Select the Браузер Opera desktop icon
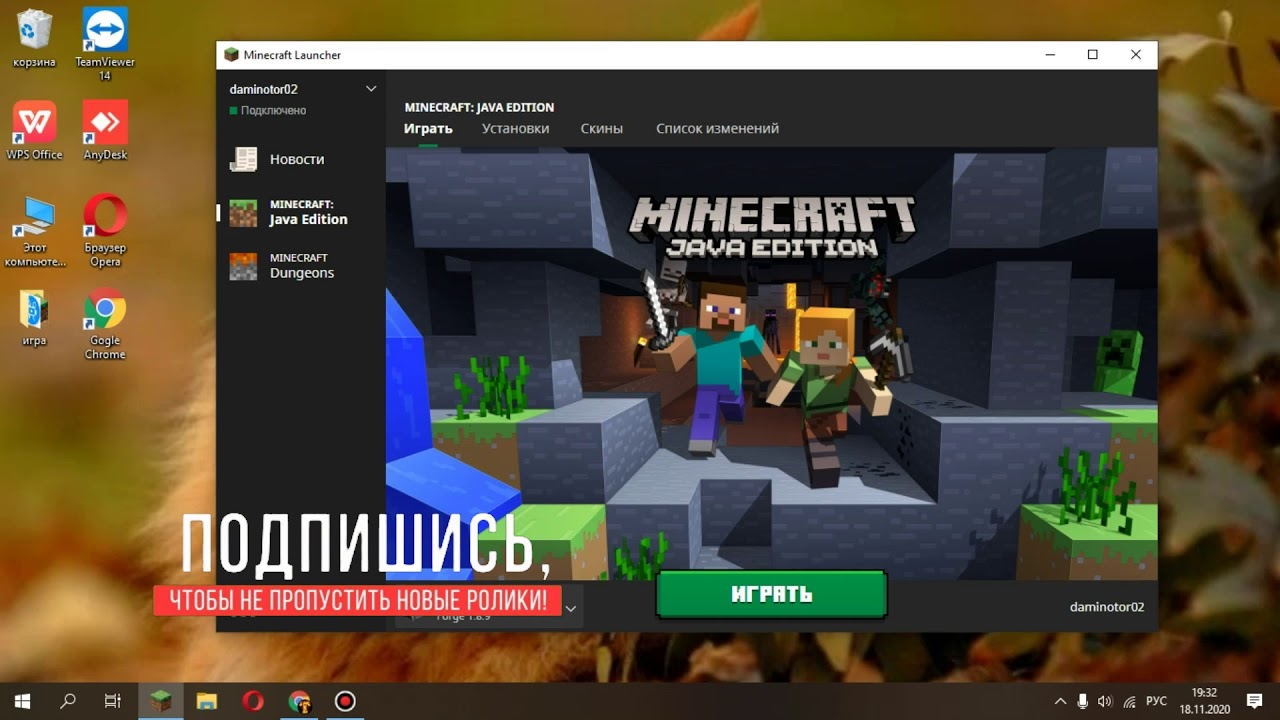The image size is (1280, 720). [x=104, y=230]
